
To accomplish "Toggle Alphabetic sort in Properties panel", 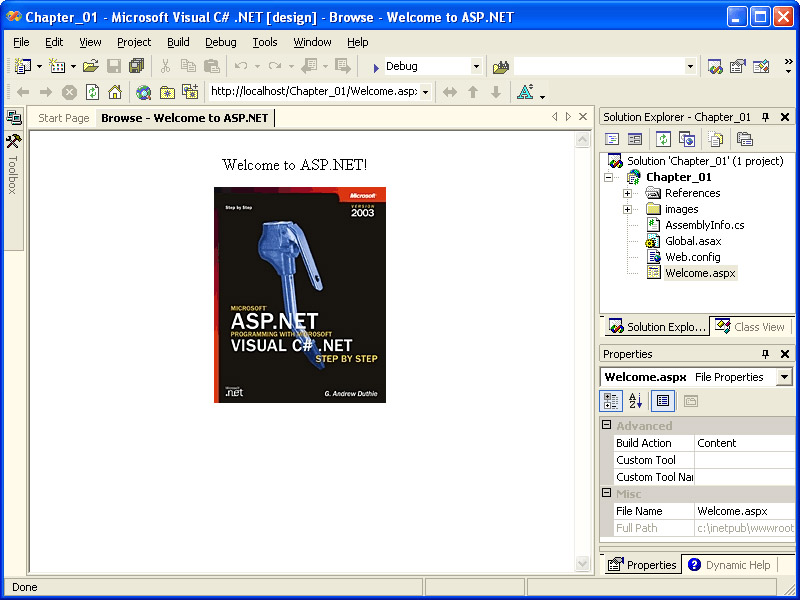I will point(636,401).
